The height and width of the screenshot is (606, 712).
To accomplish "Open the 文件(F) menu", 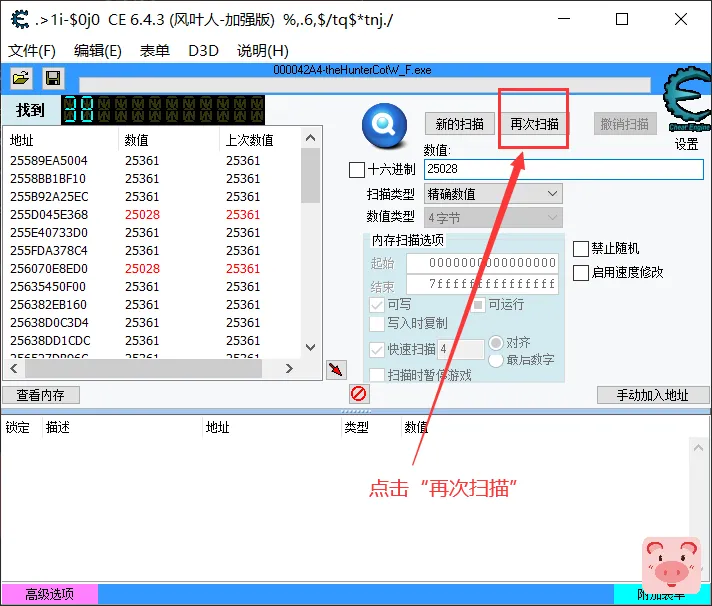I will pos(32,50).
